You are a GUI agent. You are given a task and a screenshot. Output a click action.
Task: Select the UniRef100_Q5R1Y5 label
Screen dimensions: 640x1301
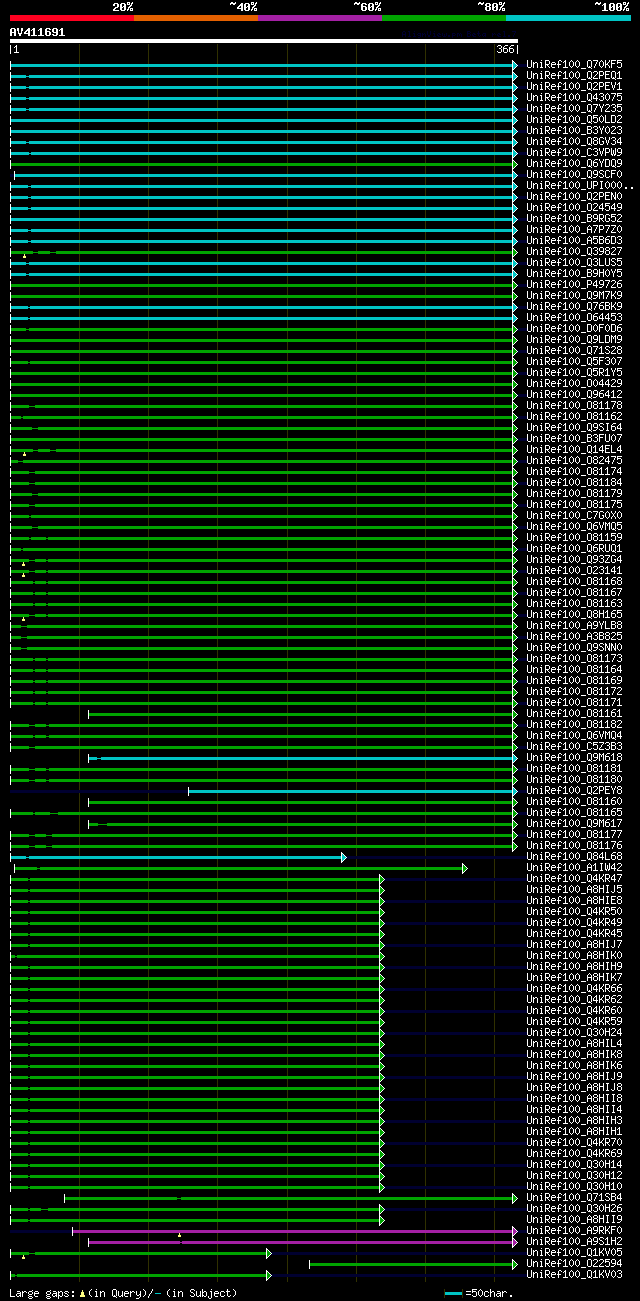(x=574, y=372)
